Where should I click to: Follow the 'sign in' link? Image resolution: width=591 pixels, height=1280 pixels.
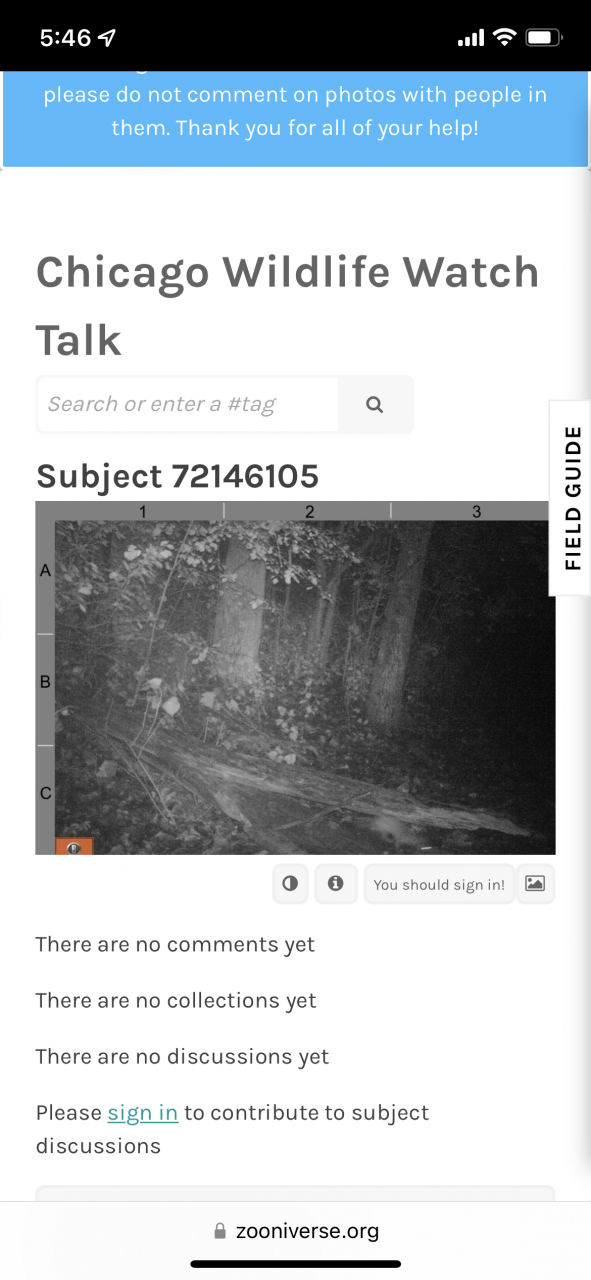coord(143,1113)
